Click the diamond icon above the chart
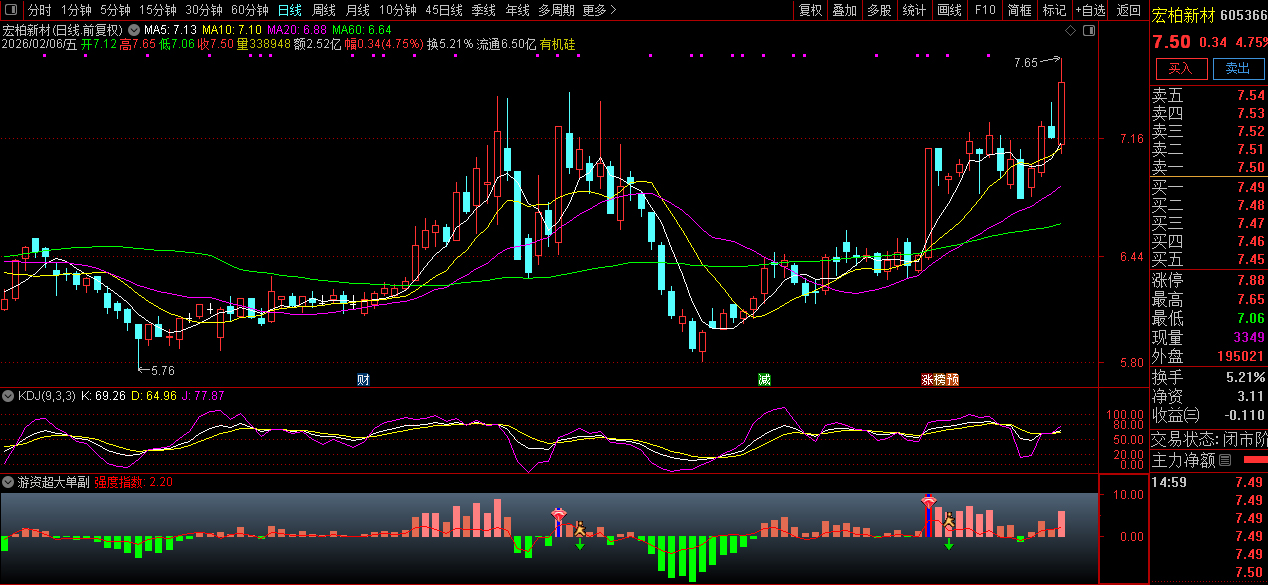 pyautogui.click(x=1070, y=31)
